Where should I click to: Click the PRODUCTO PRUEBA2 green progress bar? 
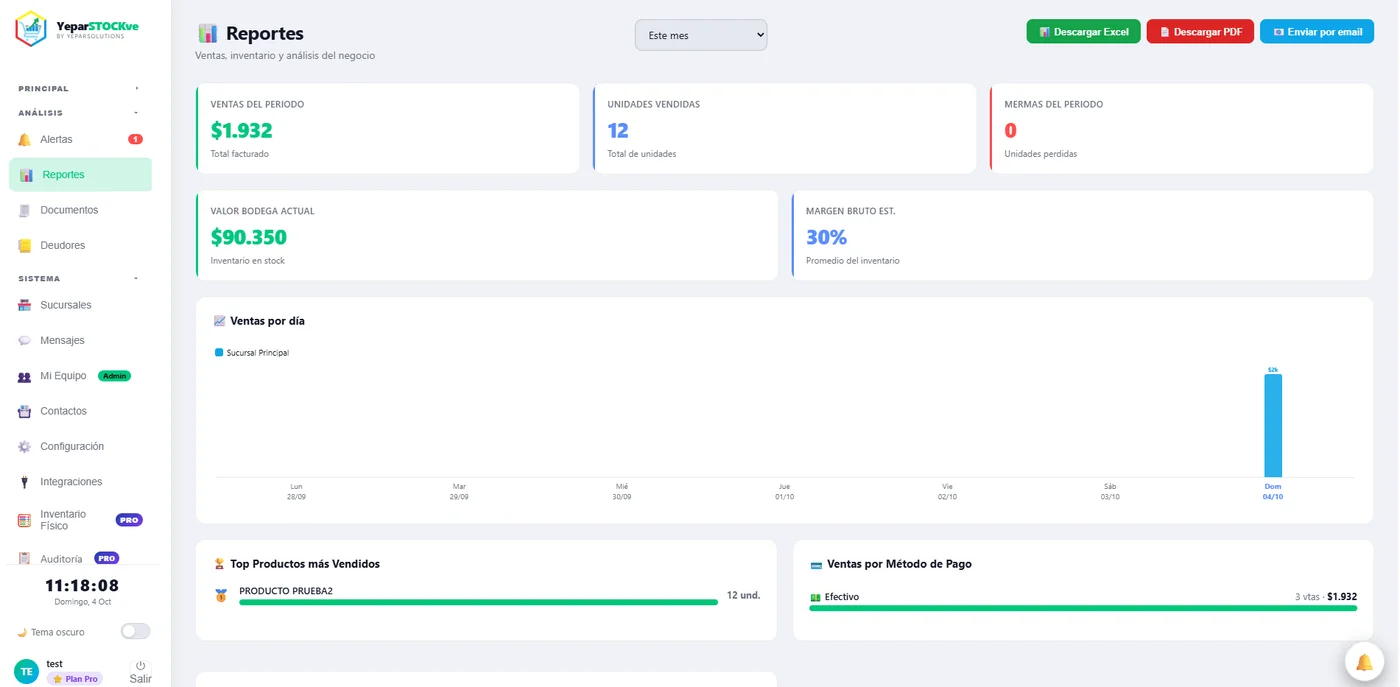pyautogui.click(x=478, y=602)
